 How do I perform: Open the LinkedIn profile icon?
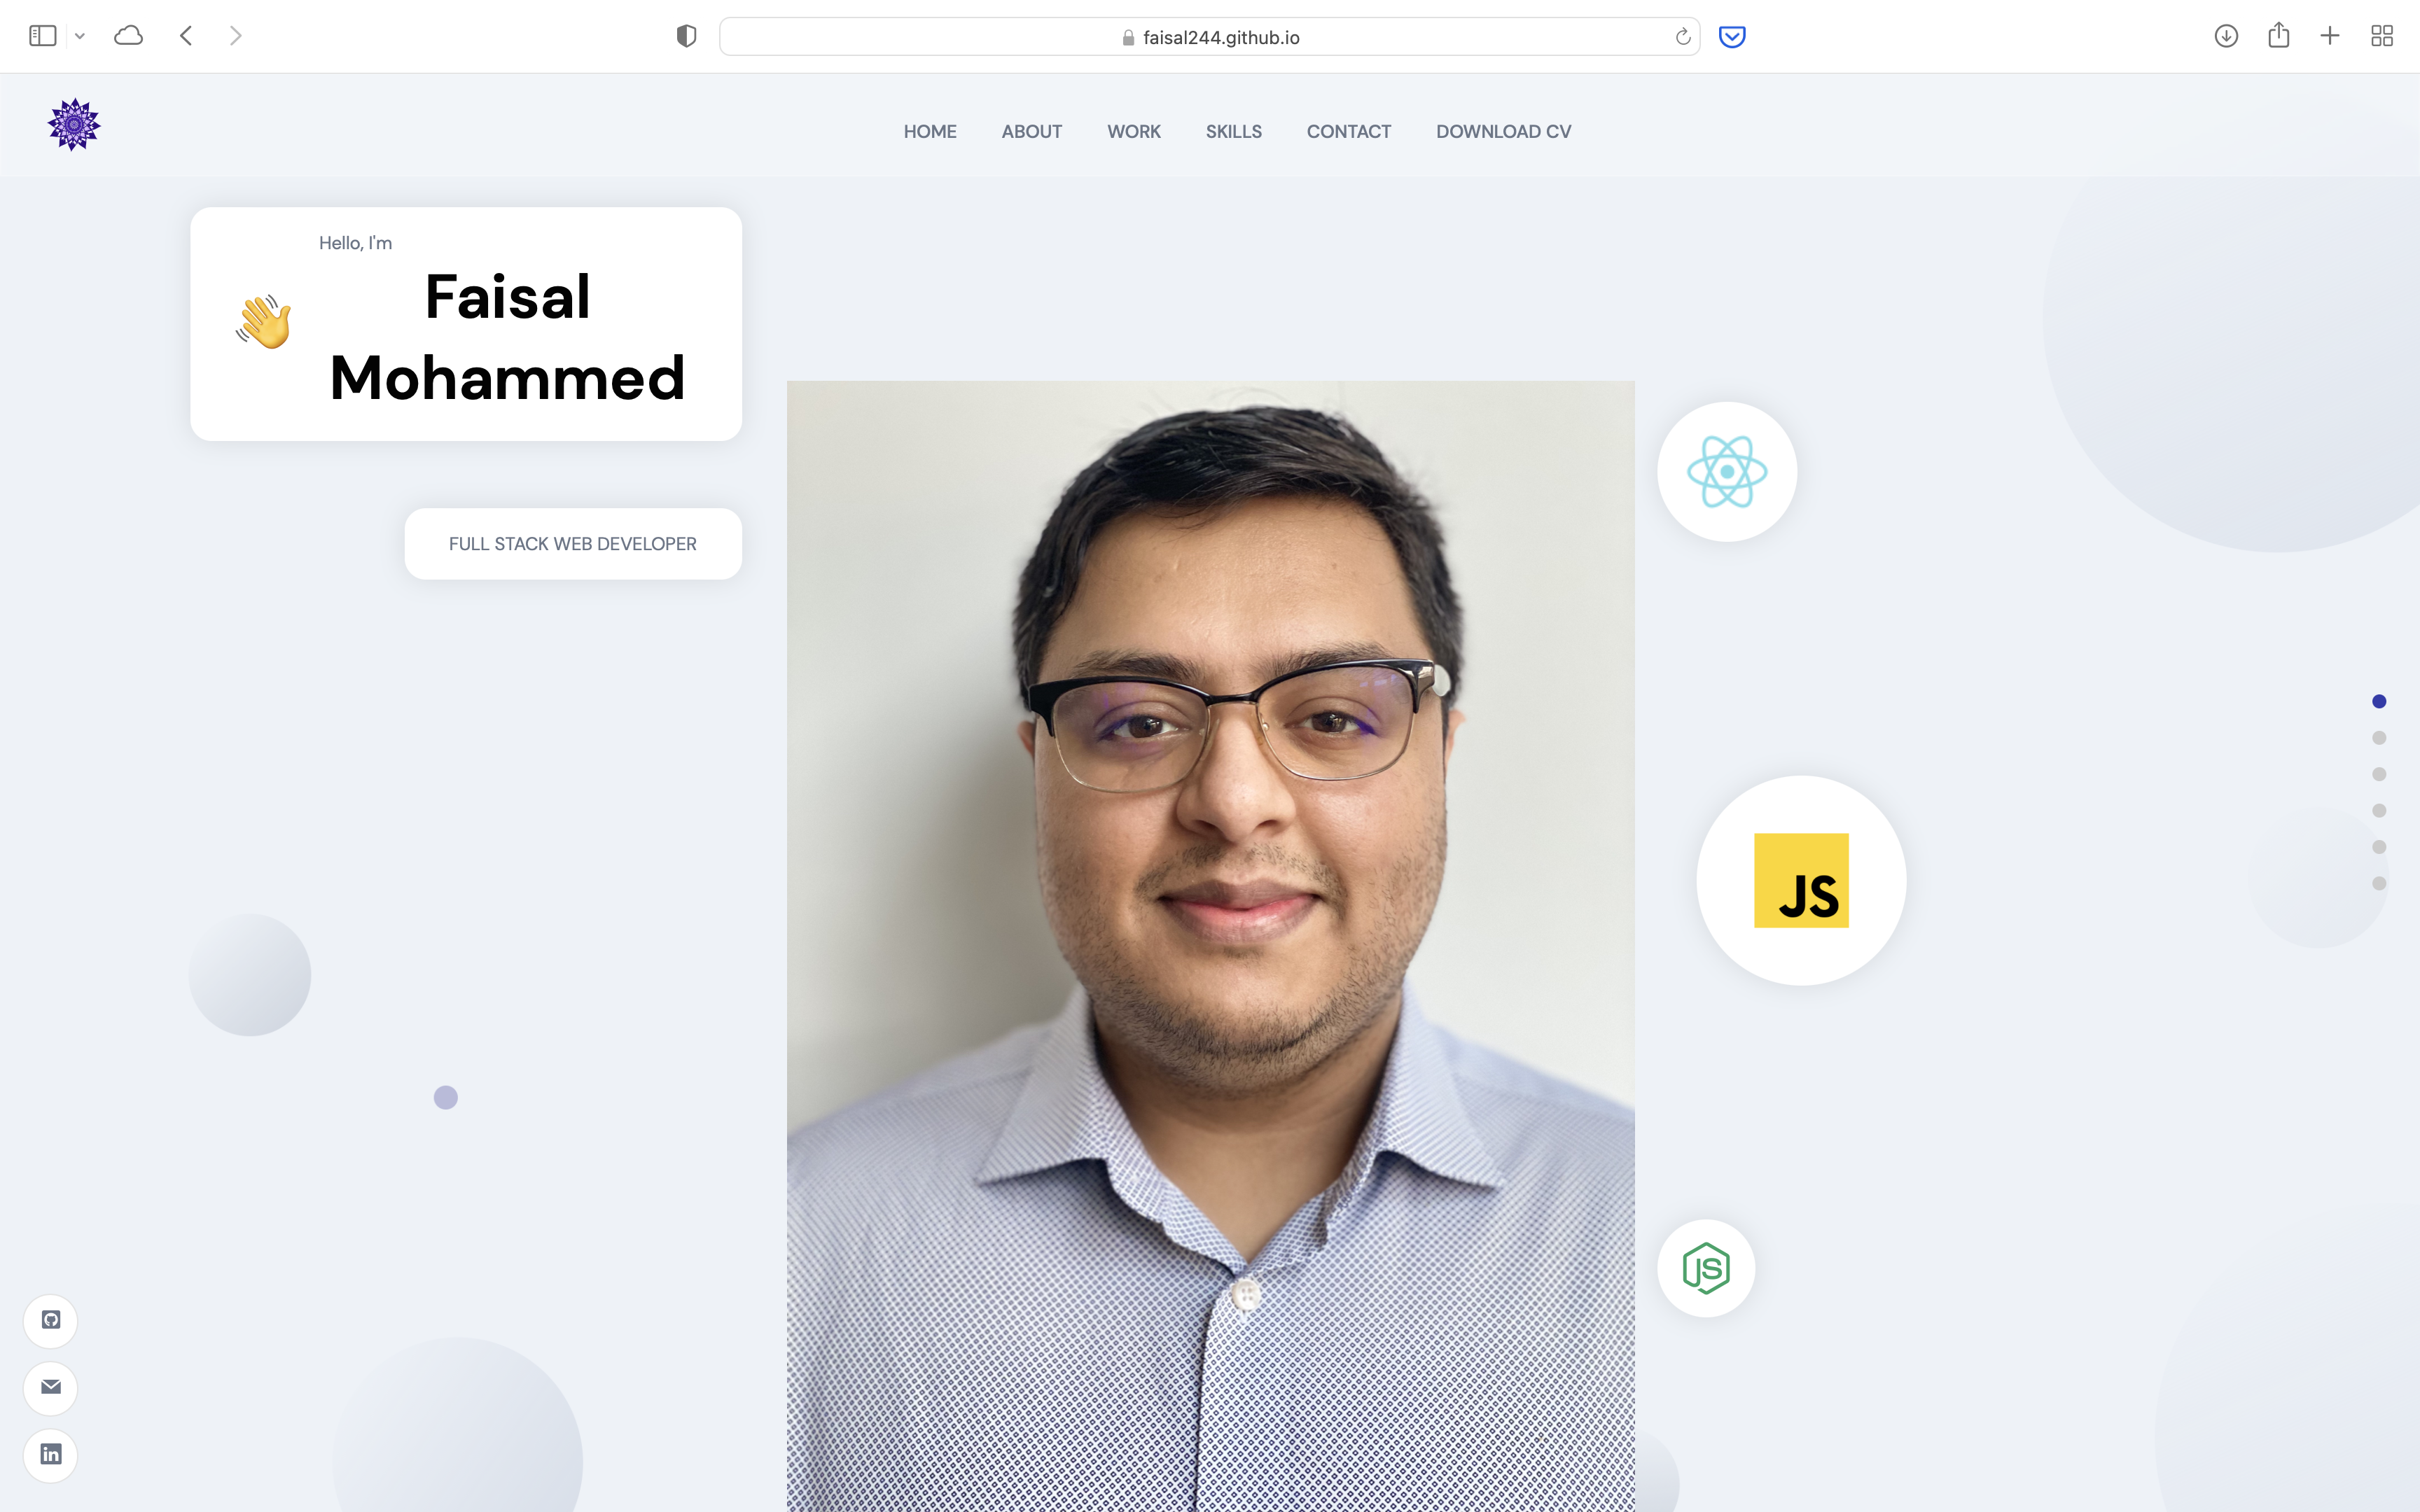(x=50, y=1456)
